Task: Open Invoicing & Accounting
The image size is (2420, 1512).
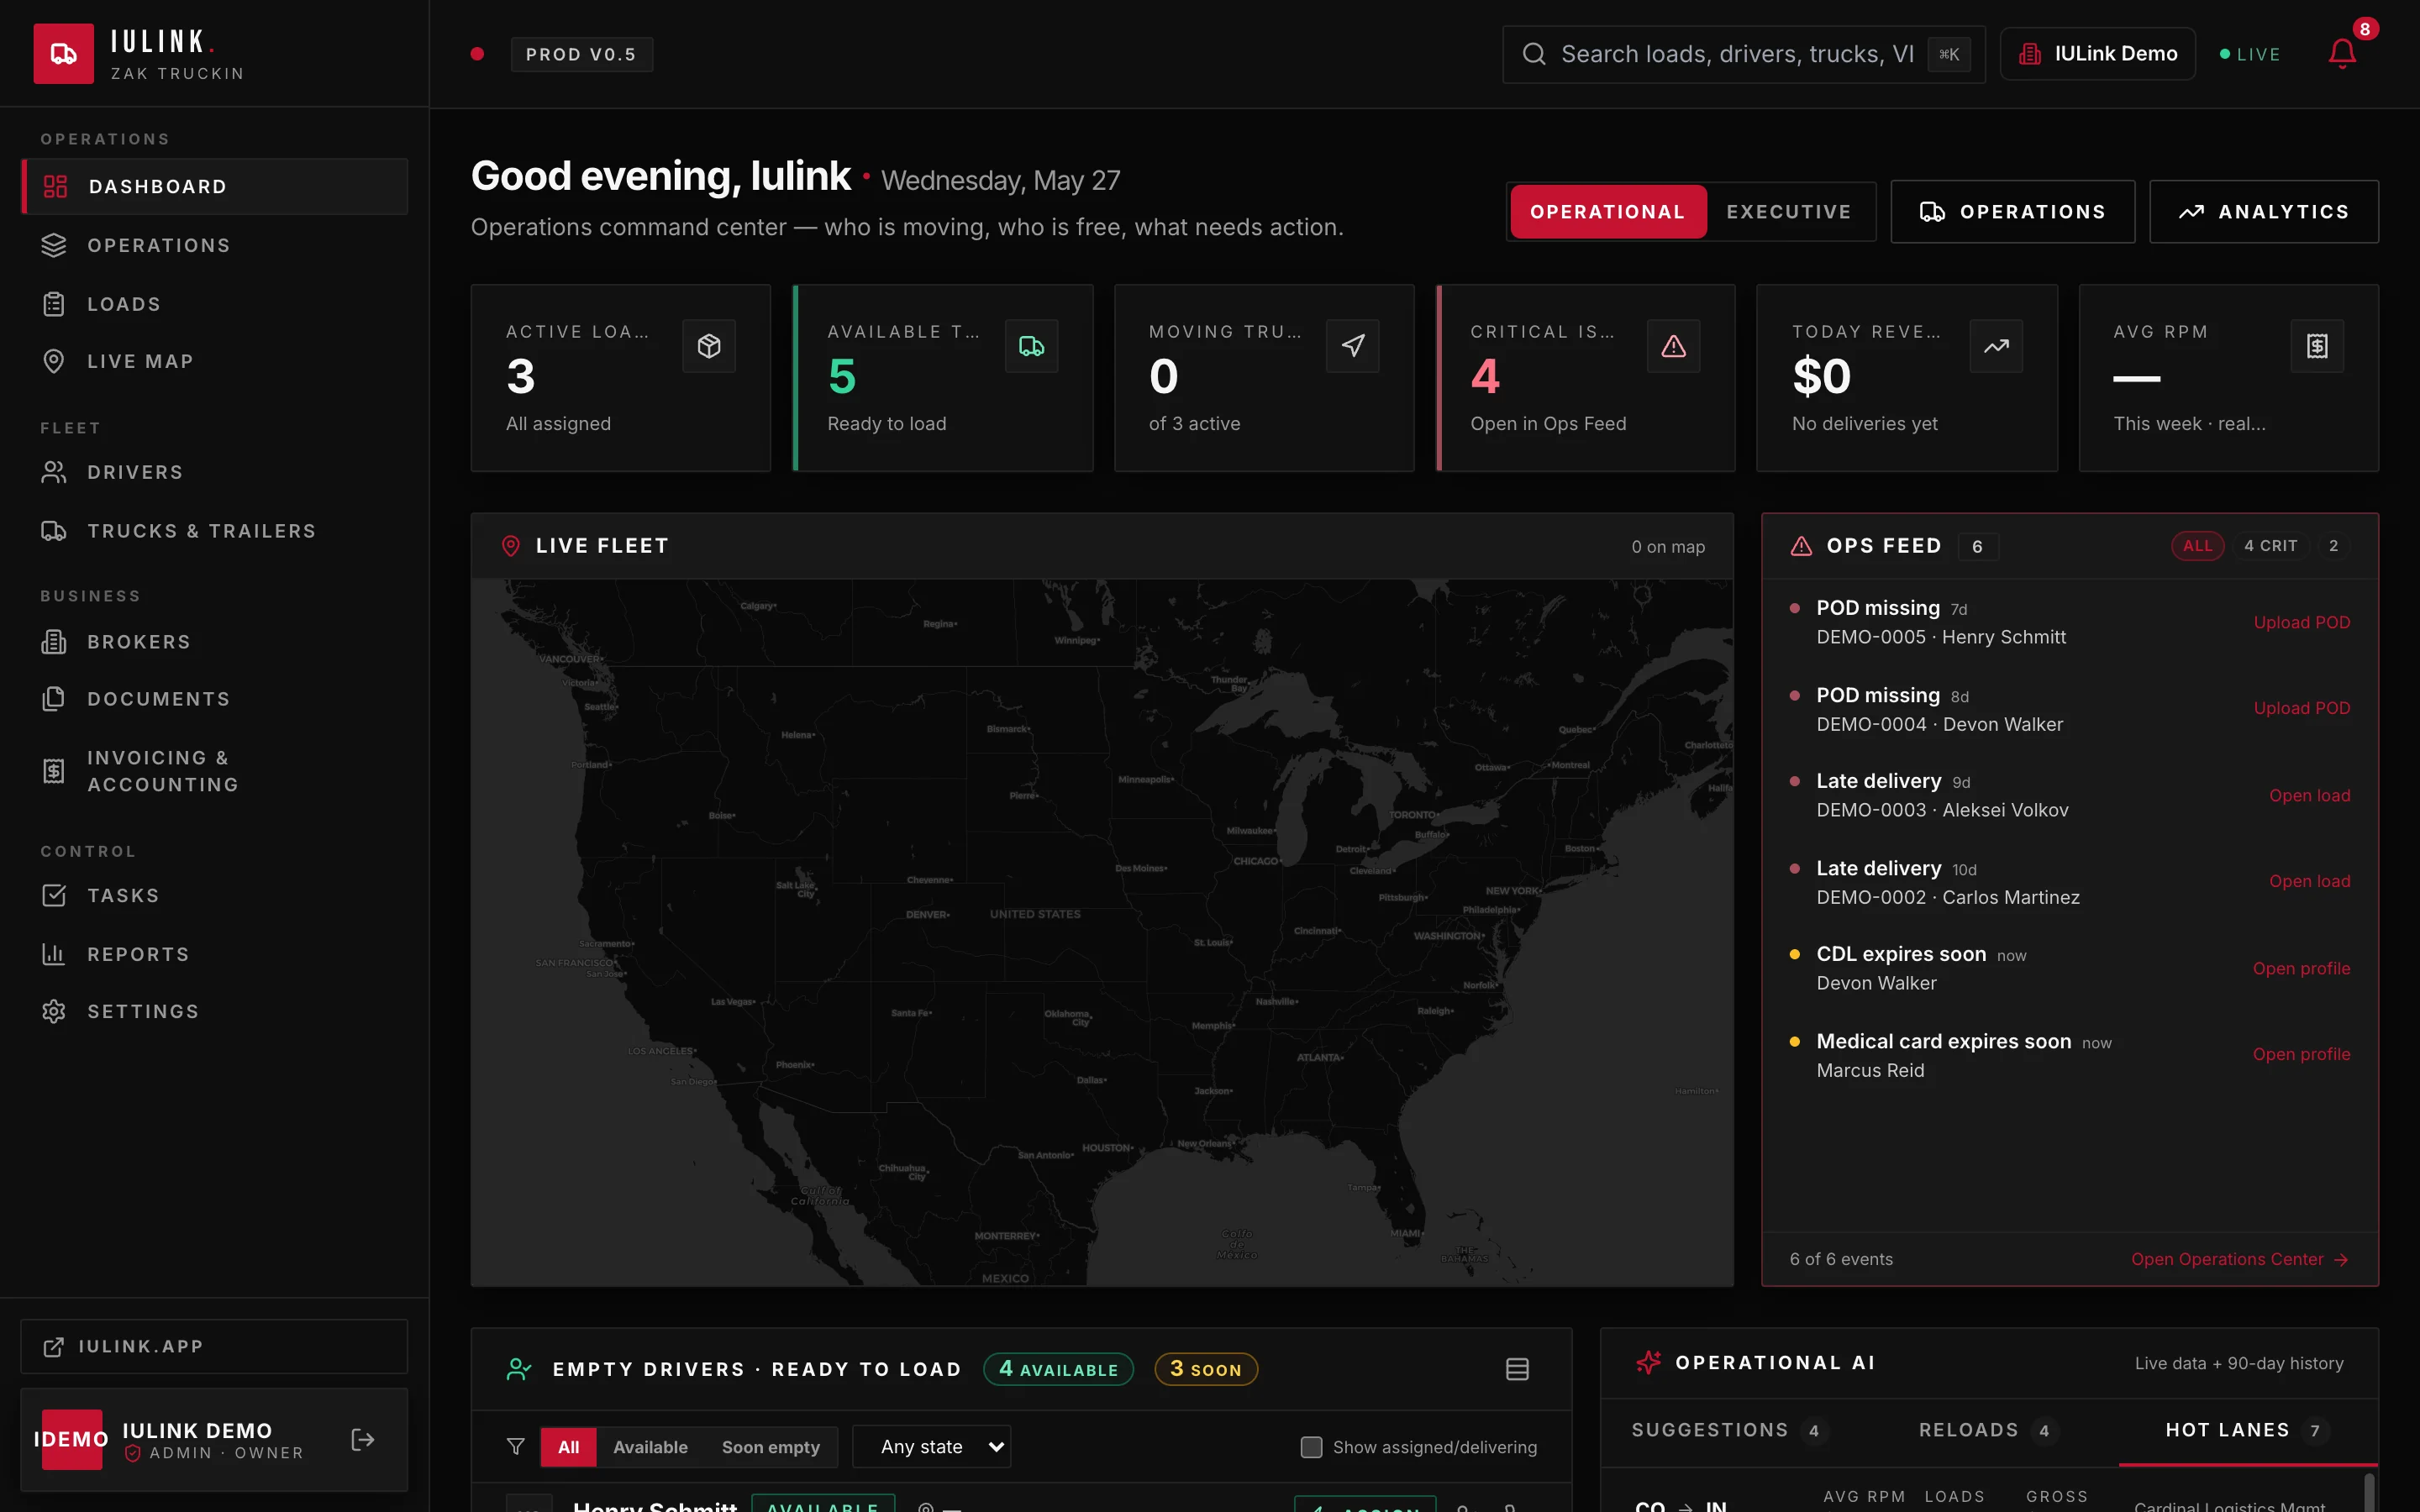Action: [214, 771]
